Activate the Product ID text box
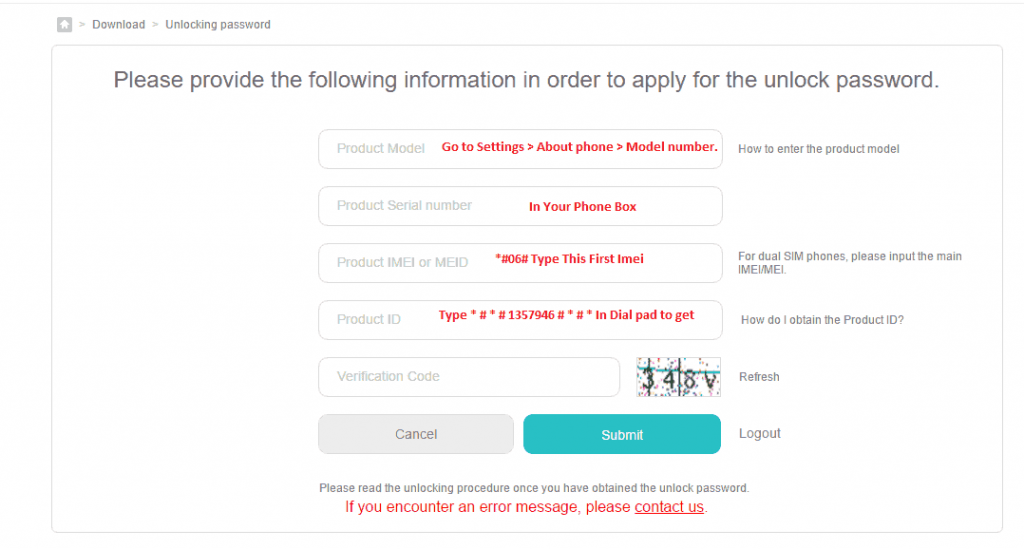 coord(520,320)
